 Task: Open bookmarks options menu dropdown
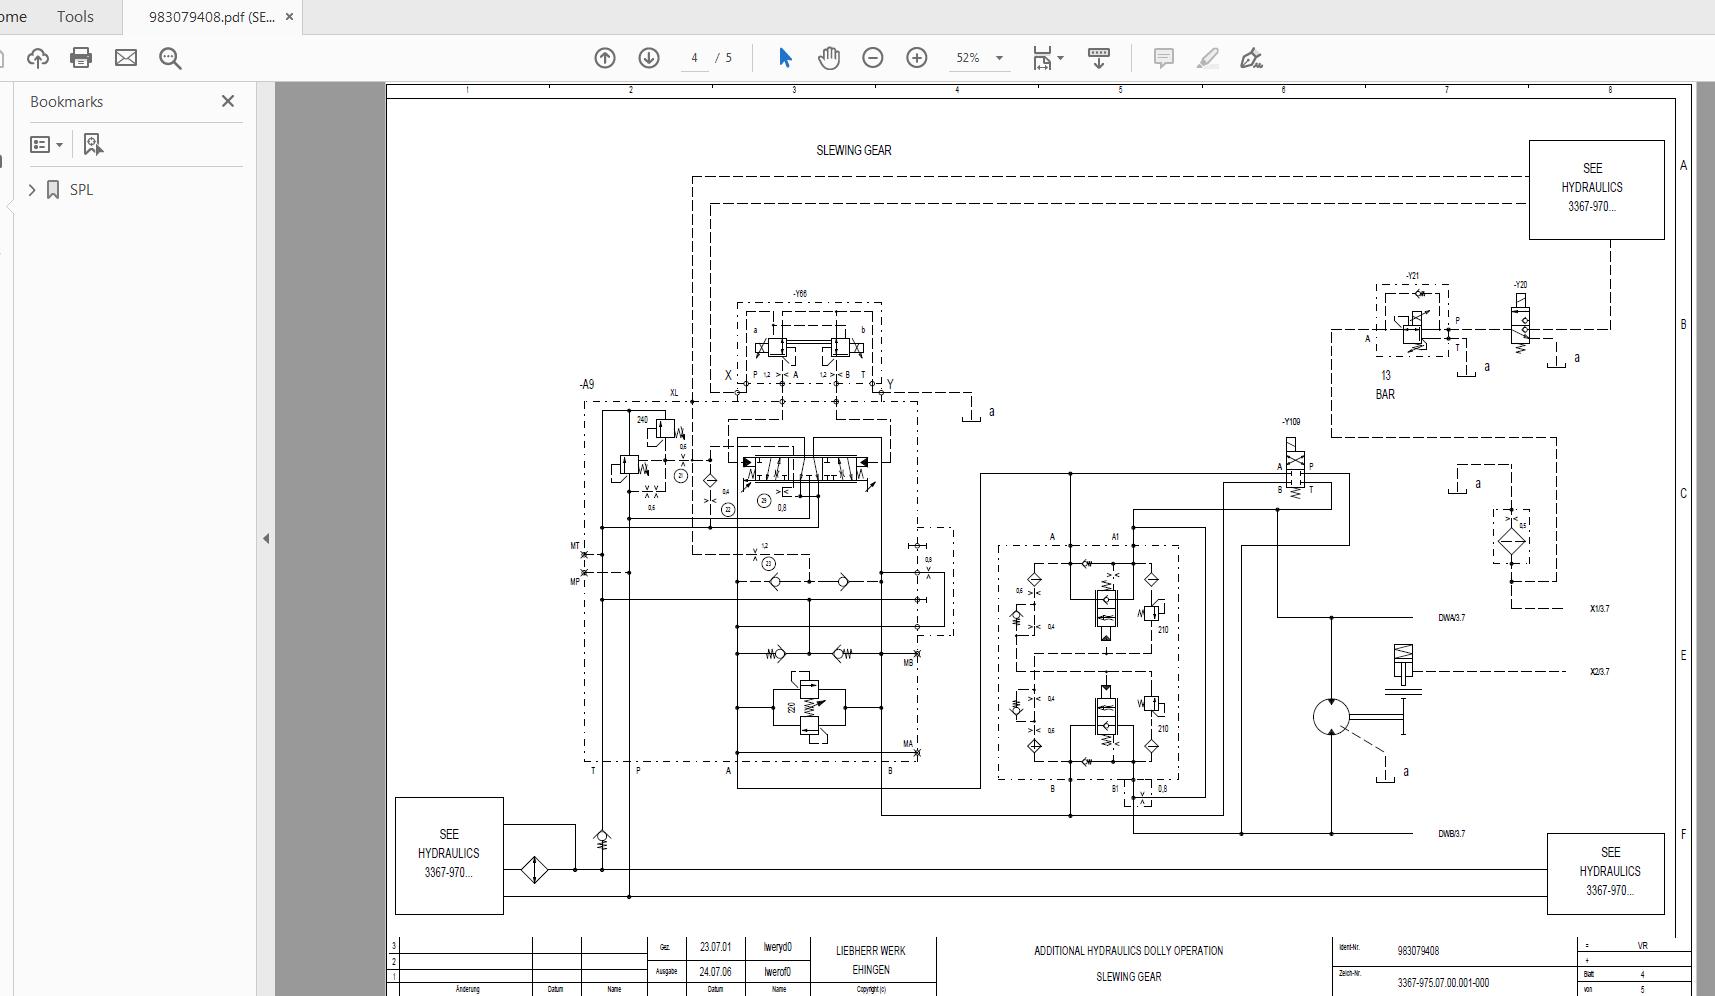pos(46,145)
